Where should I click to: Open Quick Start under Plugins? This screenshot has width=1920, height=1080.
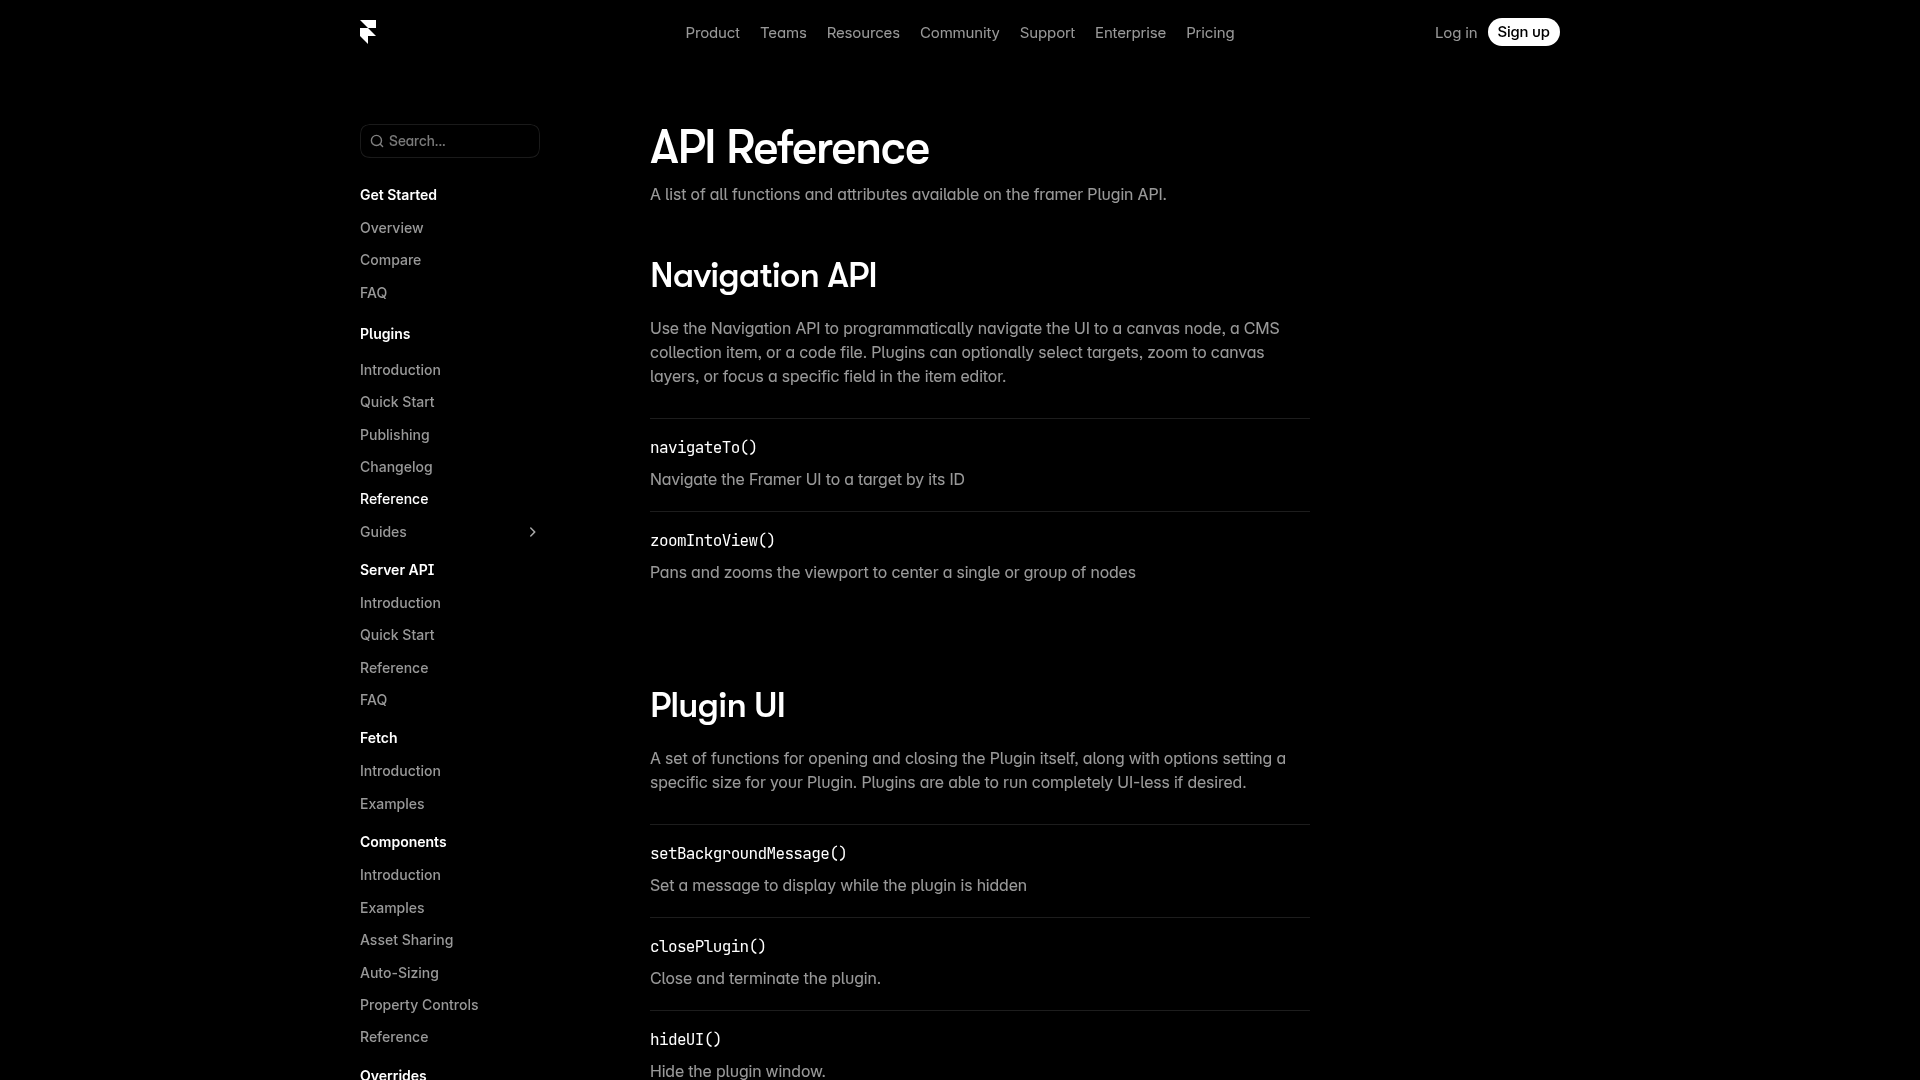[x=397, y=402]
